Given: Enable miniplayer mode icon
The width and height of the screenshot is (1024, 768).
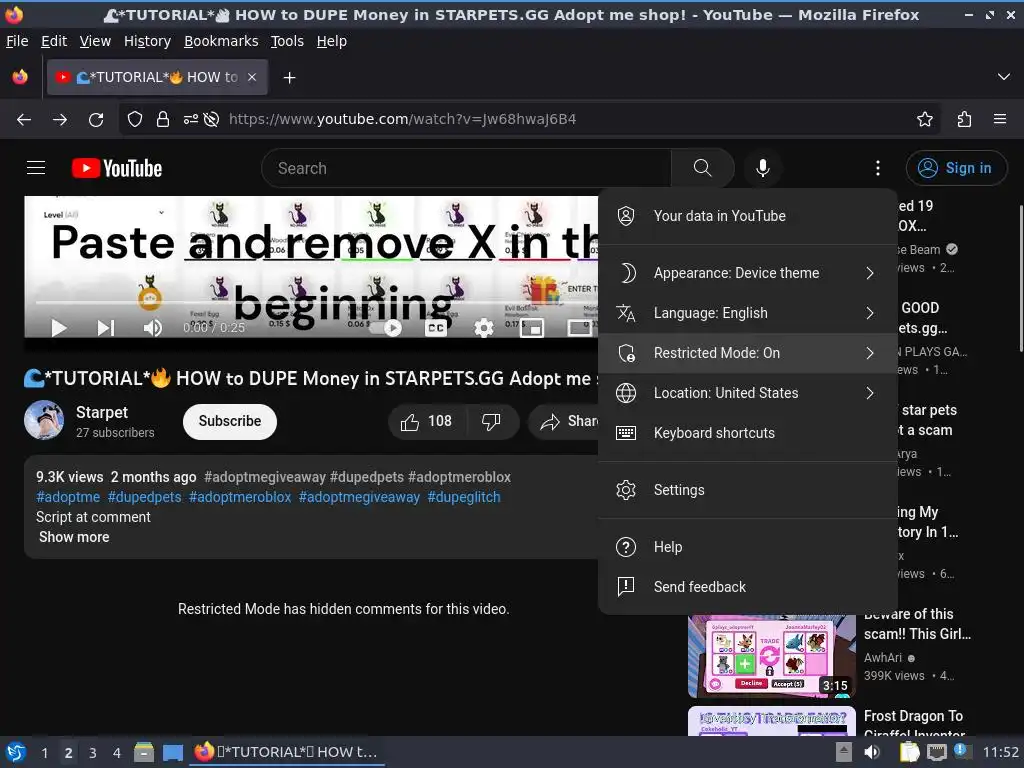Looking at the screenshot, I should point(532,328).
